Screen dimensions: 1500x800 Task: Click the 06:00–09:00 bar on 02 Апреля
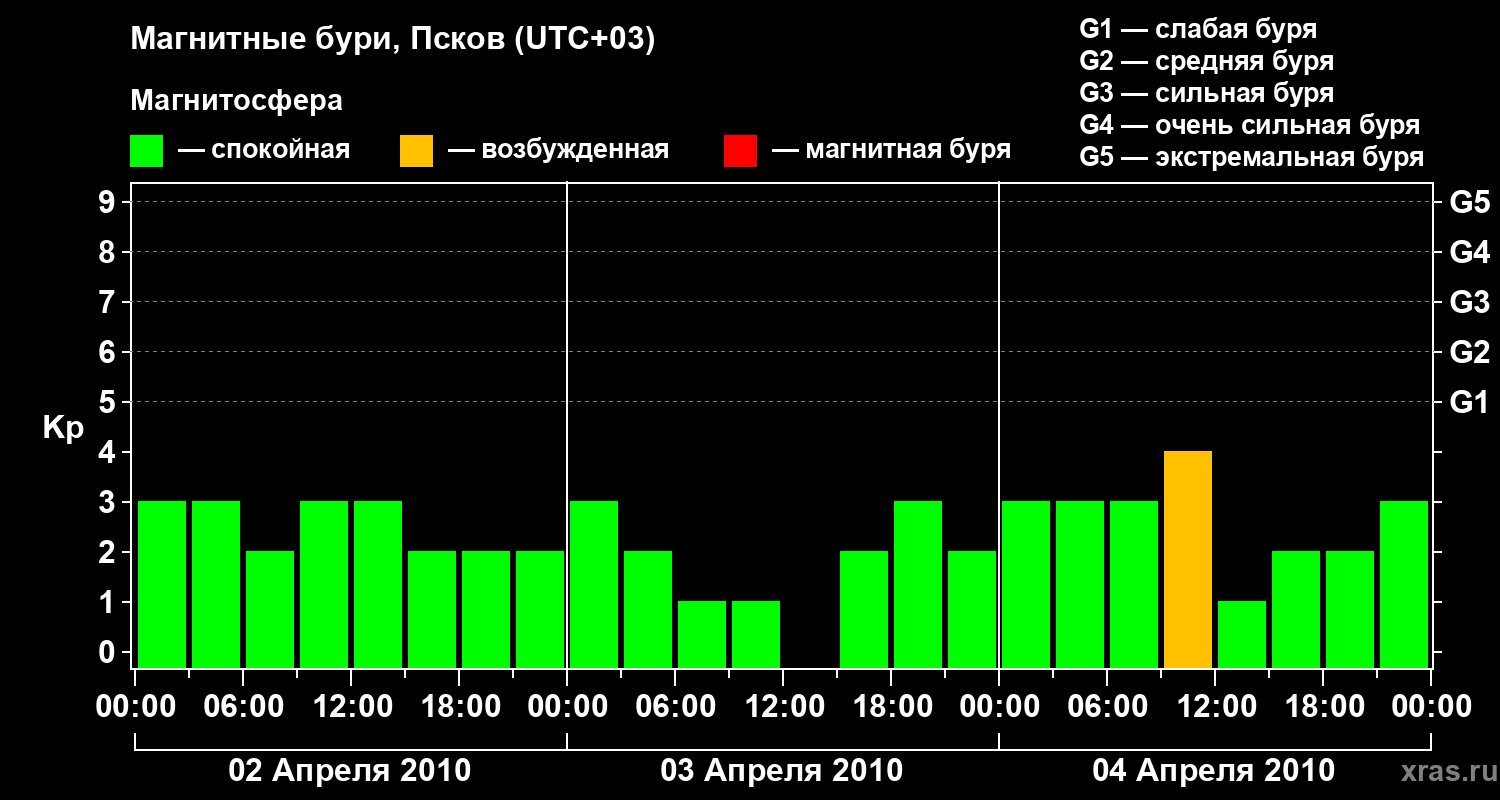270,610
